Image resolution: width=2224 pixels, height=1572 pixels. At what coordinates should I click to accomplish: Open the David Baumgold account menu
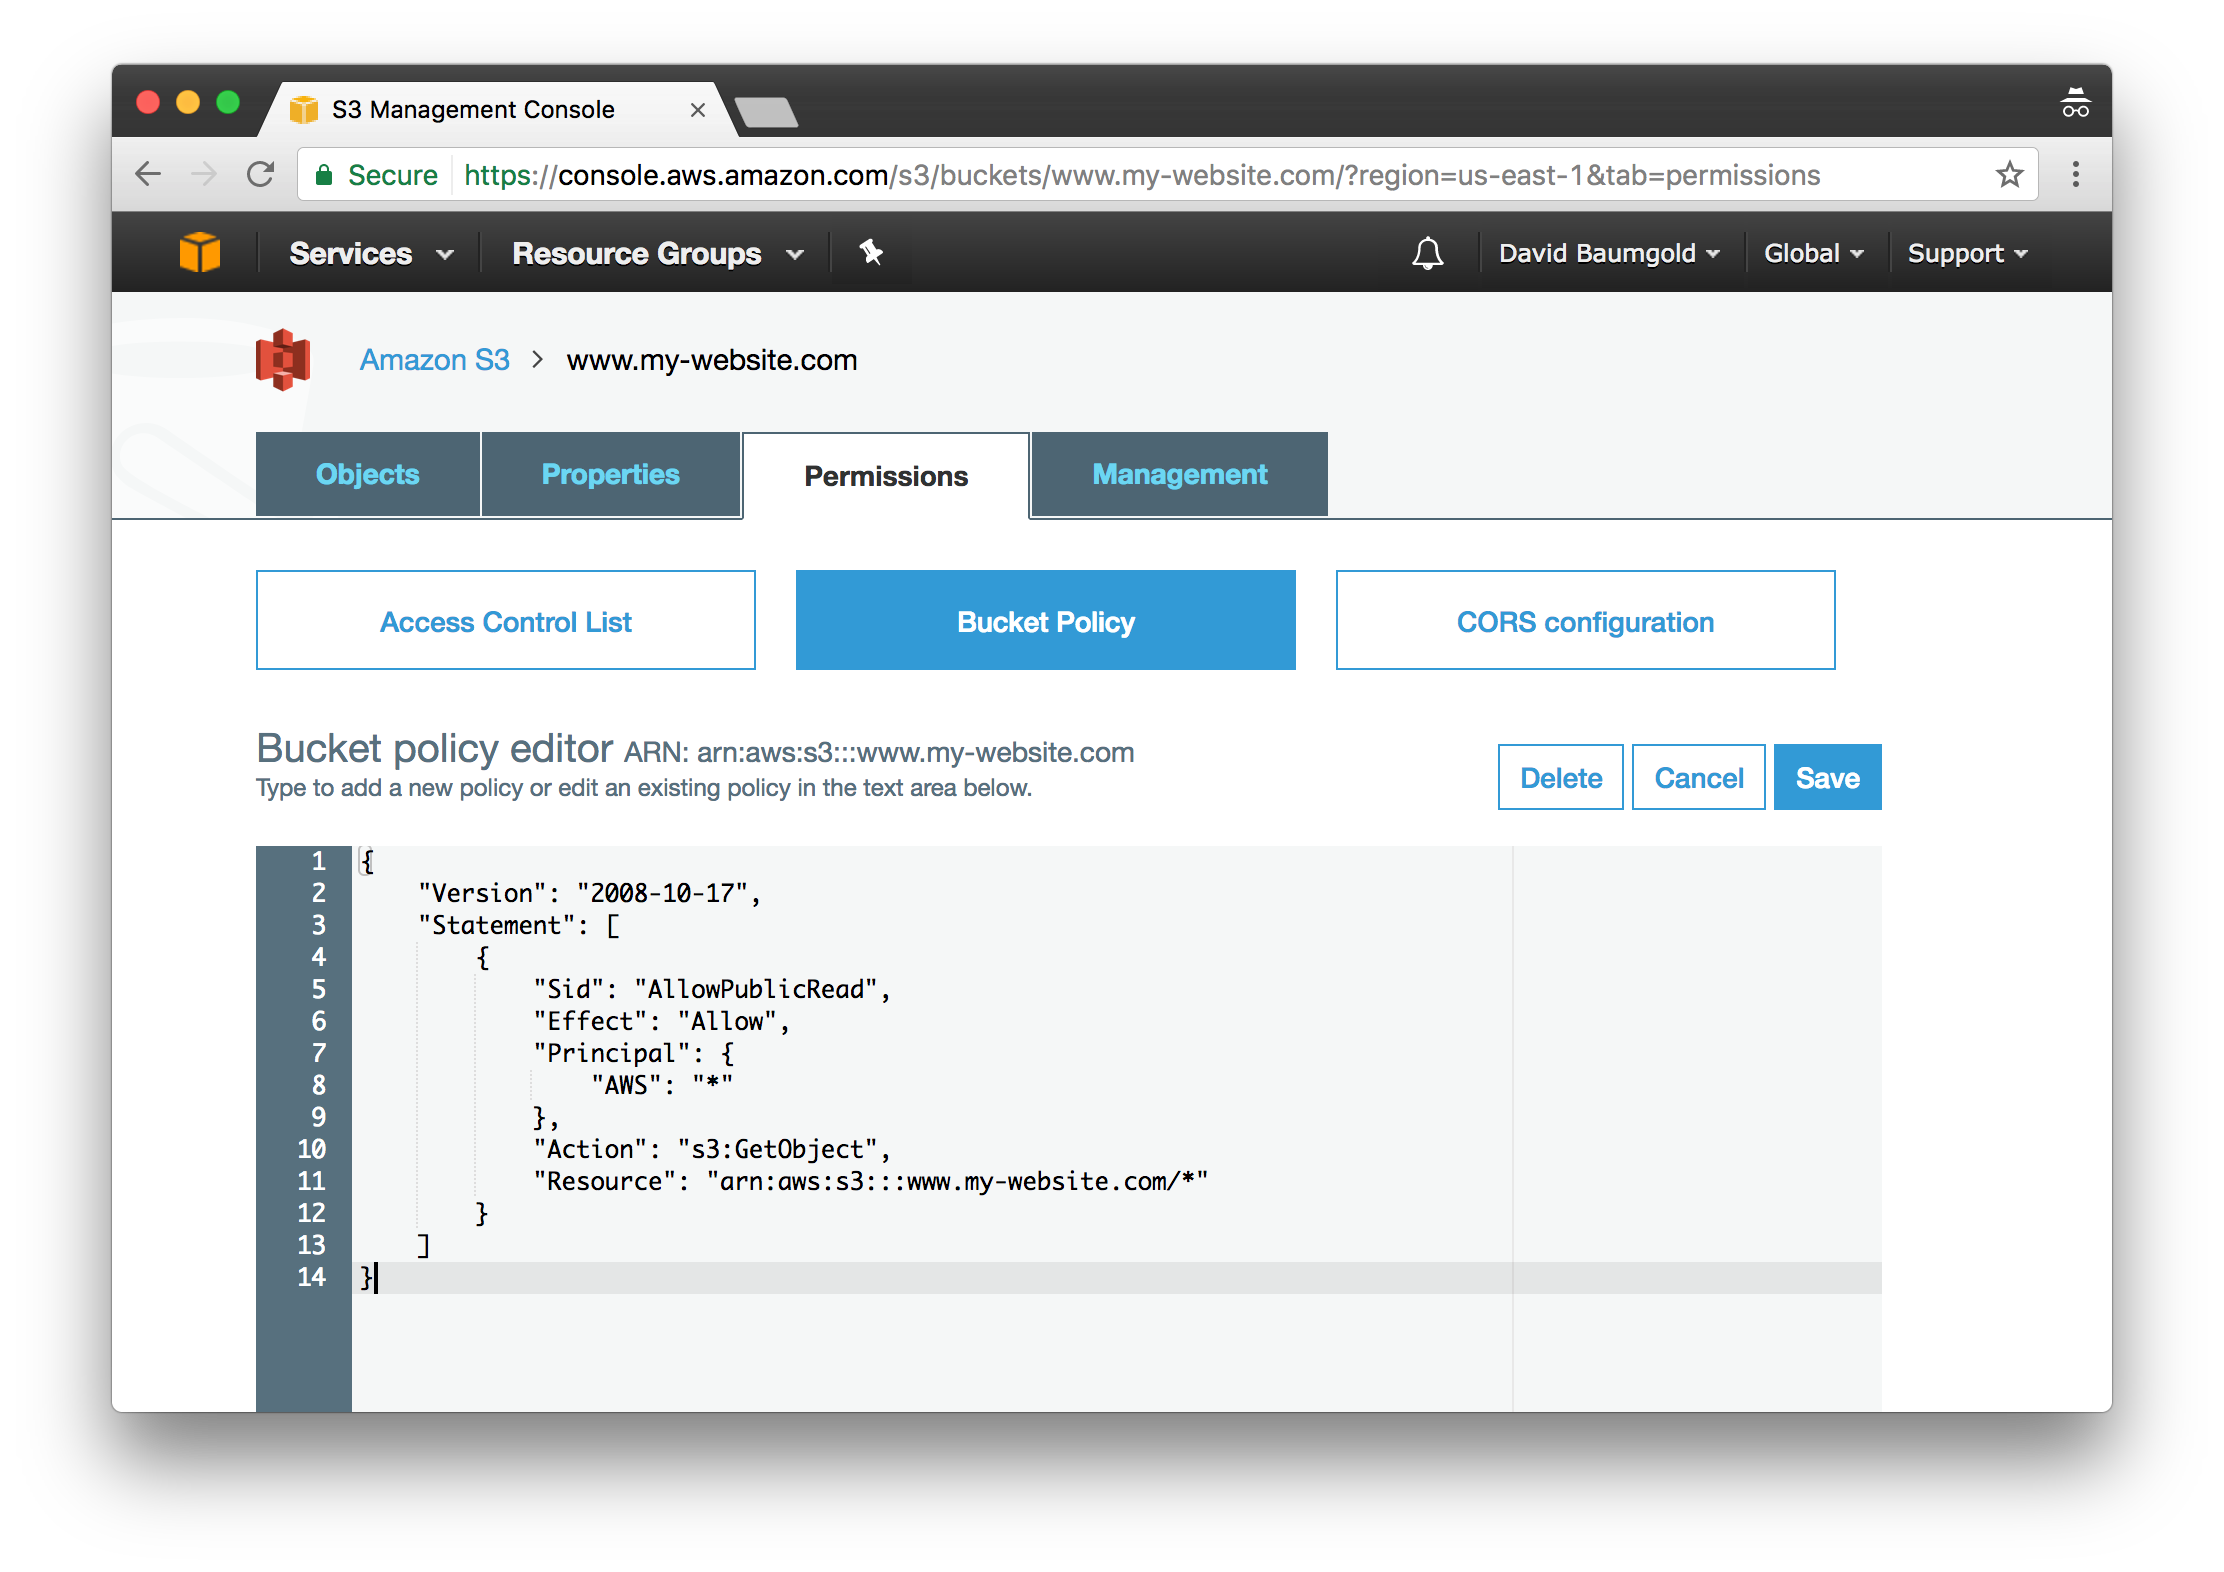(x=1609, y=253)
